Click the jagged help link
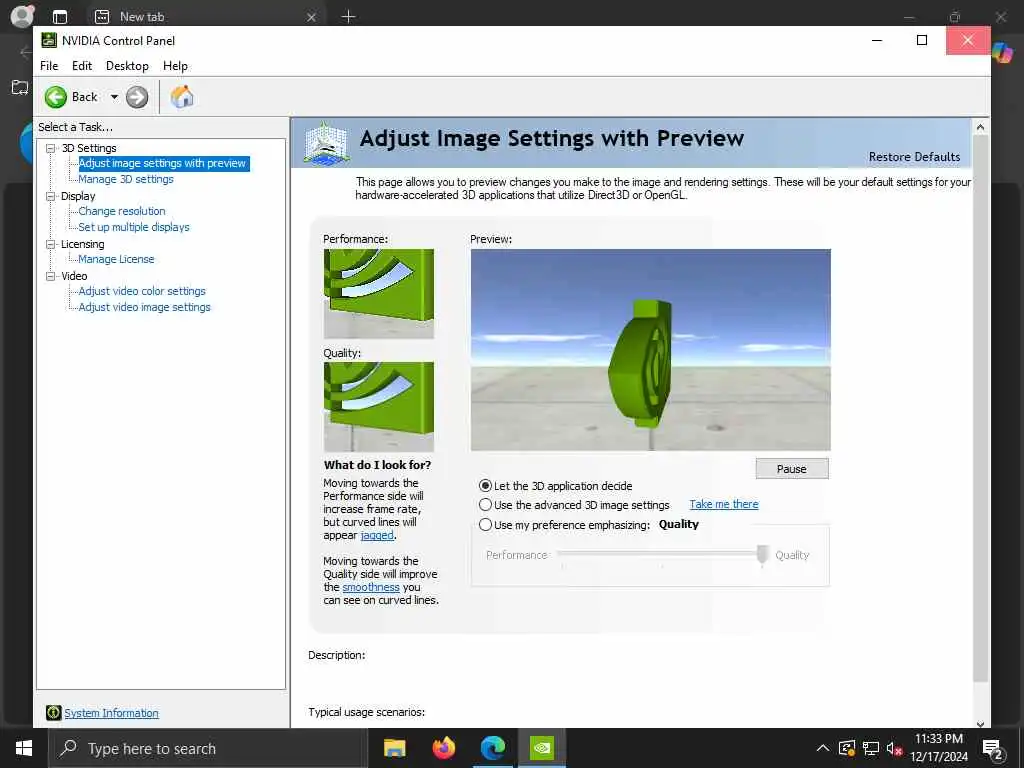The height and width of the screenshot is (768, 1024). (377, 535)
